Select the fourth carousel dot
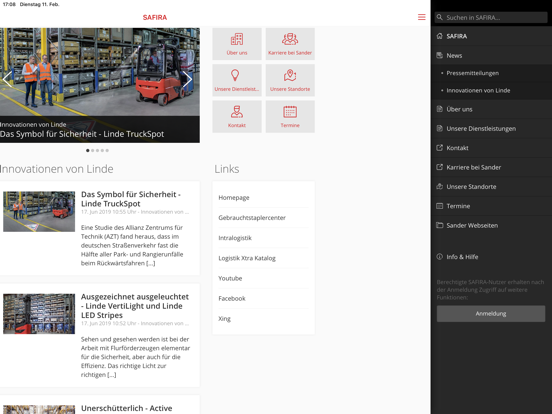 pyautogui.click(x=102, y=150)
